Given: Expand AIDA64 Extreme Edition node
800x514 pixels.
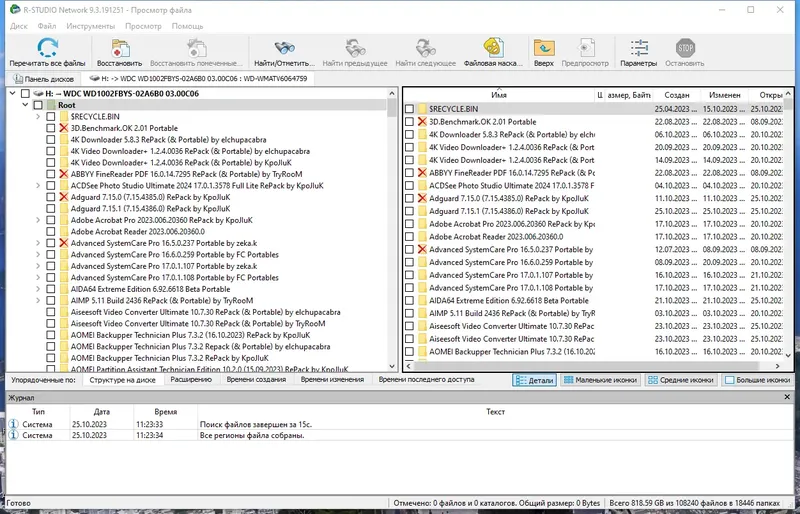Looking at the screenshot, I should pyautogui.click(x=38, y=289).
